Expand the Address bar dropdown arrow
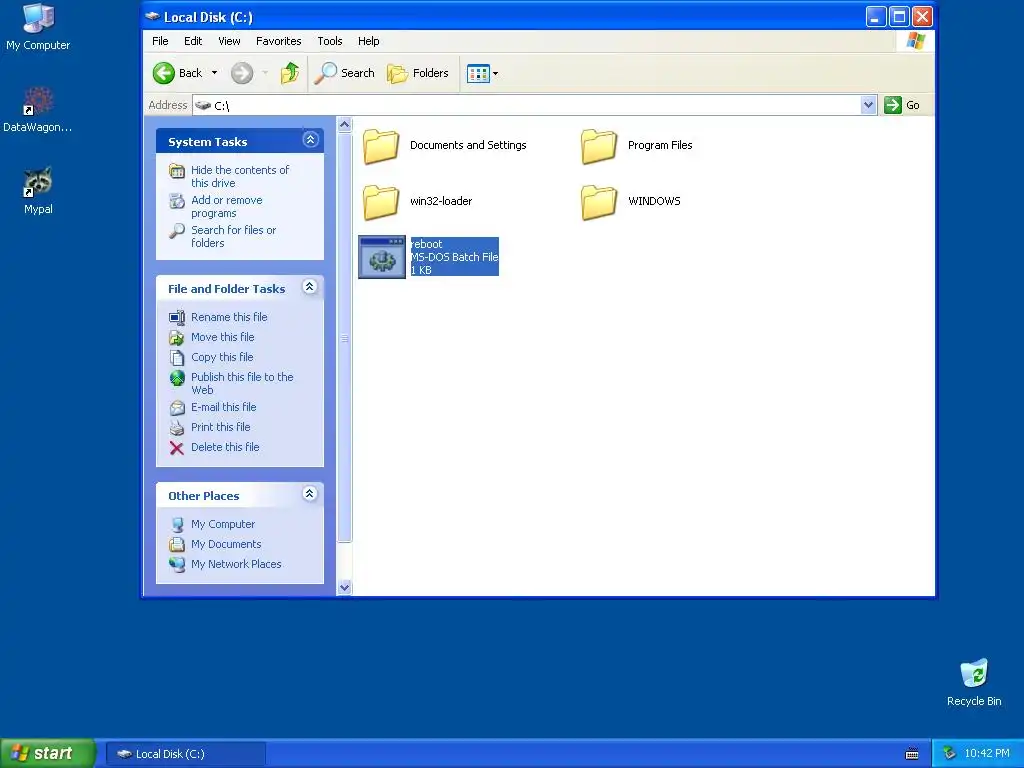Screen dimensions: 1024x768 tap(868, 105)
